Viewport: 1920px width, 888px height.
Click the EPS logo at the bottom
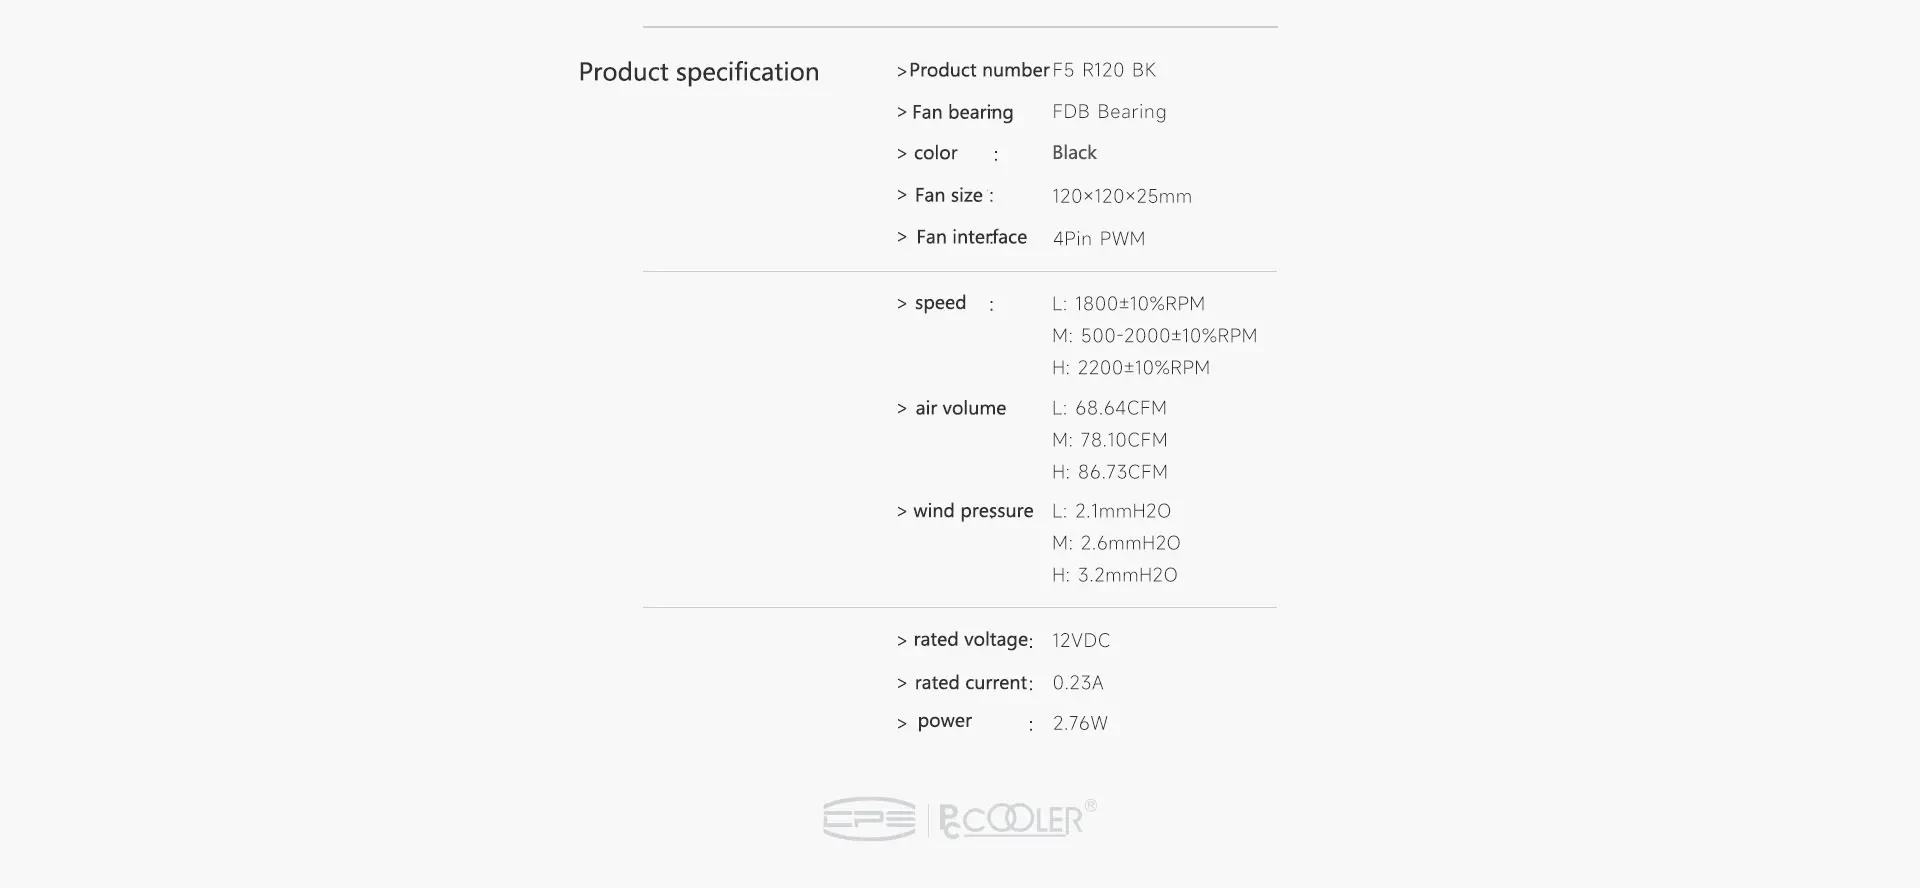pyautogui.click(x=869, y=819)
